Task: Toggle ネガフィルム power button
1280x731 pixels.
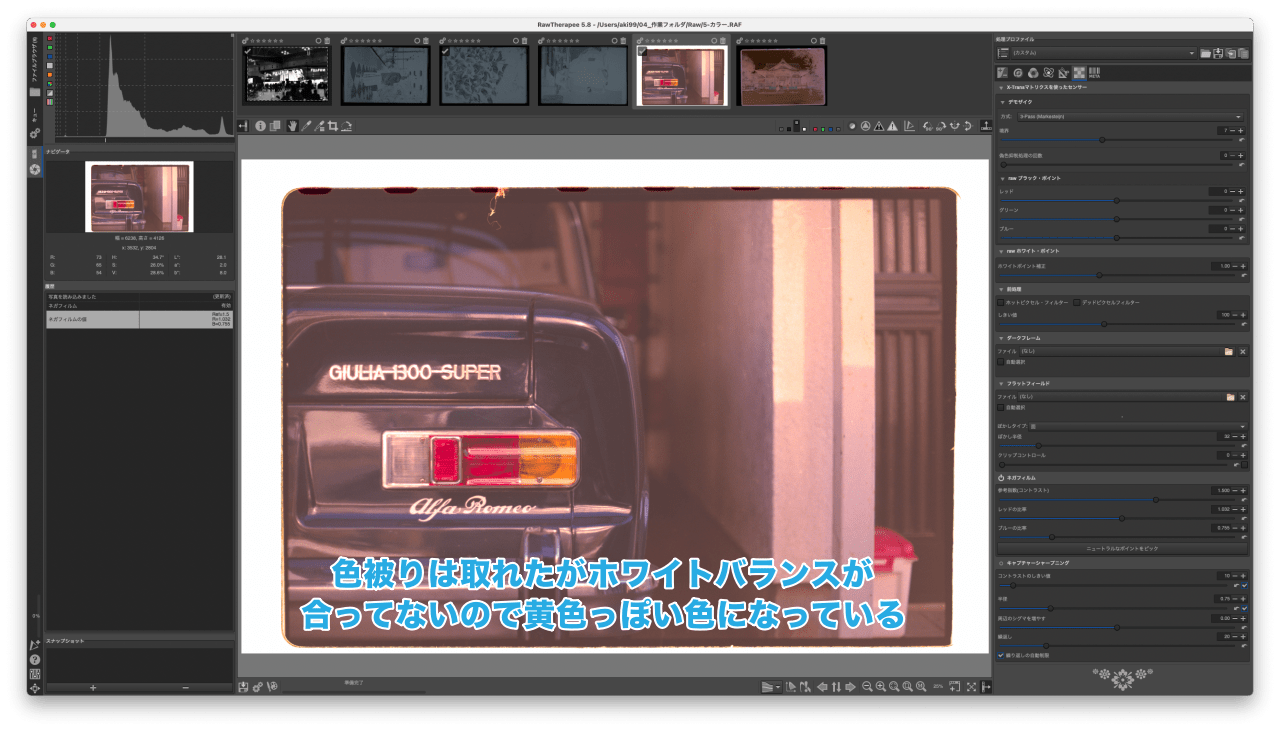Action: click(1001, 478)
